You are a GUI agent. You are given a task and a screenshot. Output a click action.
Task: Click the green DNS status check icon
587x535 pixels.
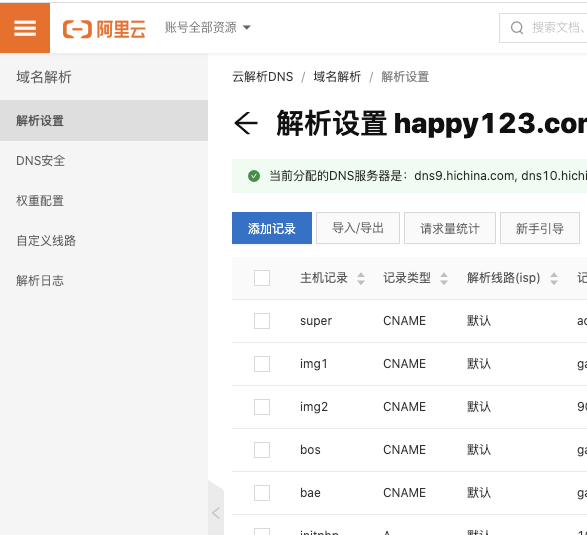click(254, 176)
